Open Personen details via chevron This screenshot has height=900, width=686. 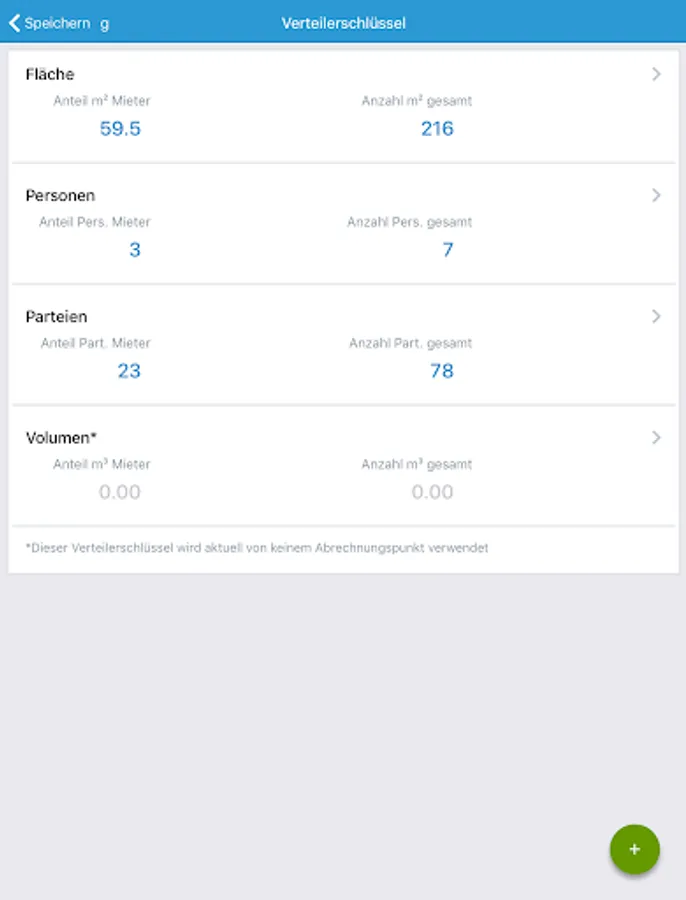tap(656, 195)
